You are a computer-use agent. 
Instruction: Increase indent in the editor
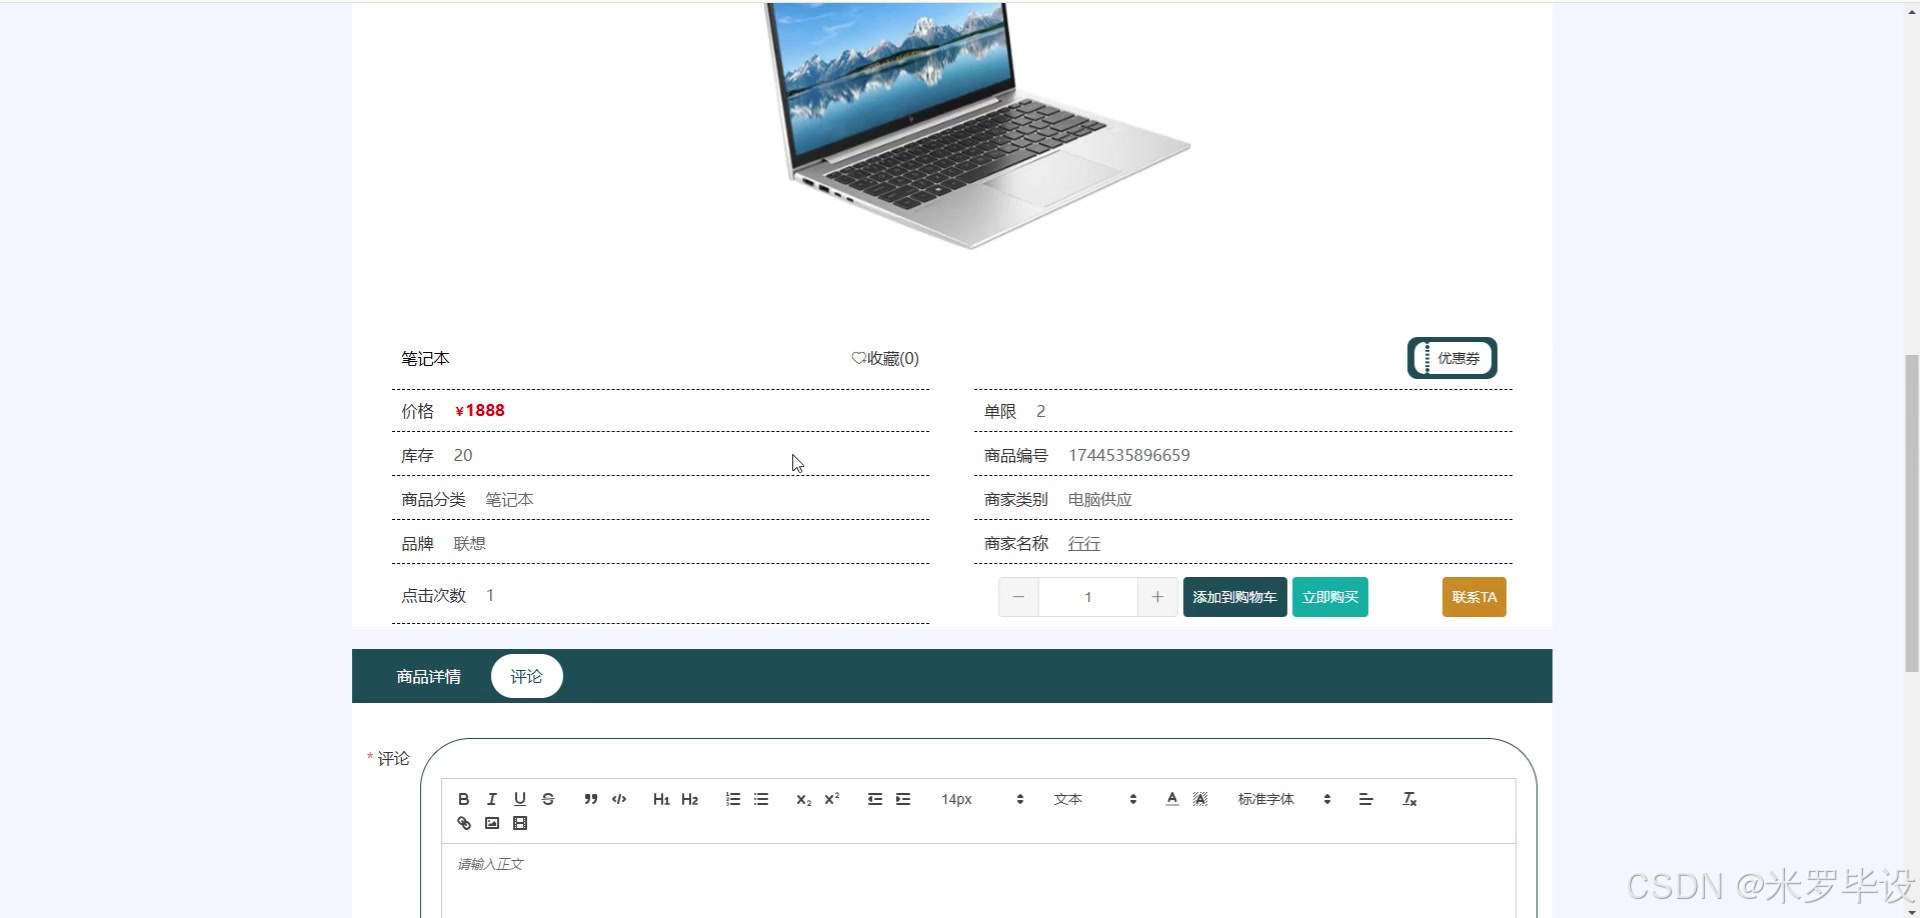[903, 799]
